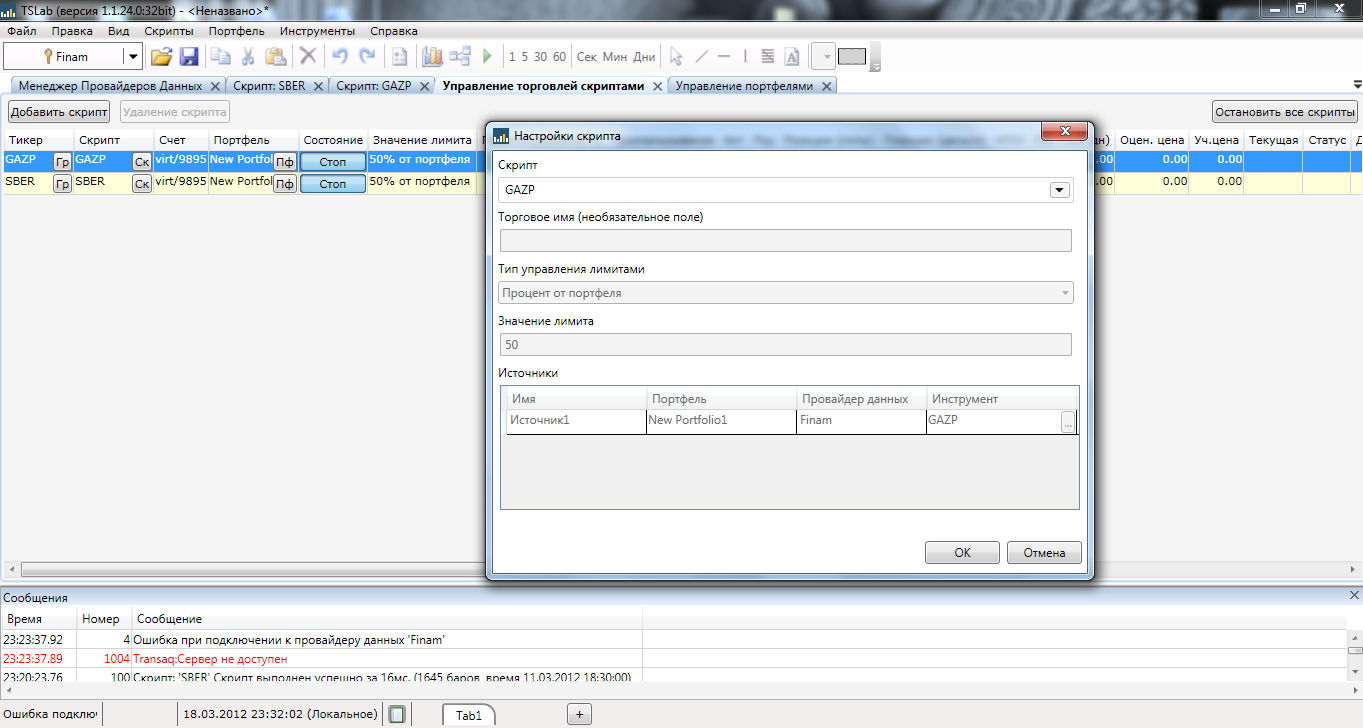The image size is (1363, 728).
Task: Click the X delete icon in toolbar
Action: [x=308, y=57]
